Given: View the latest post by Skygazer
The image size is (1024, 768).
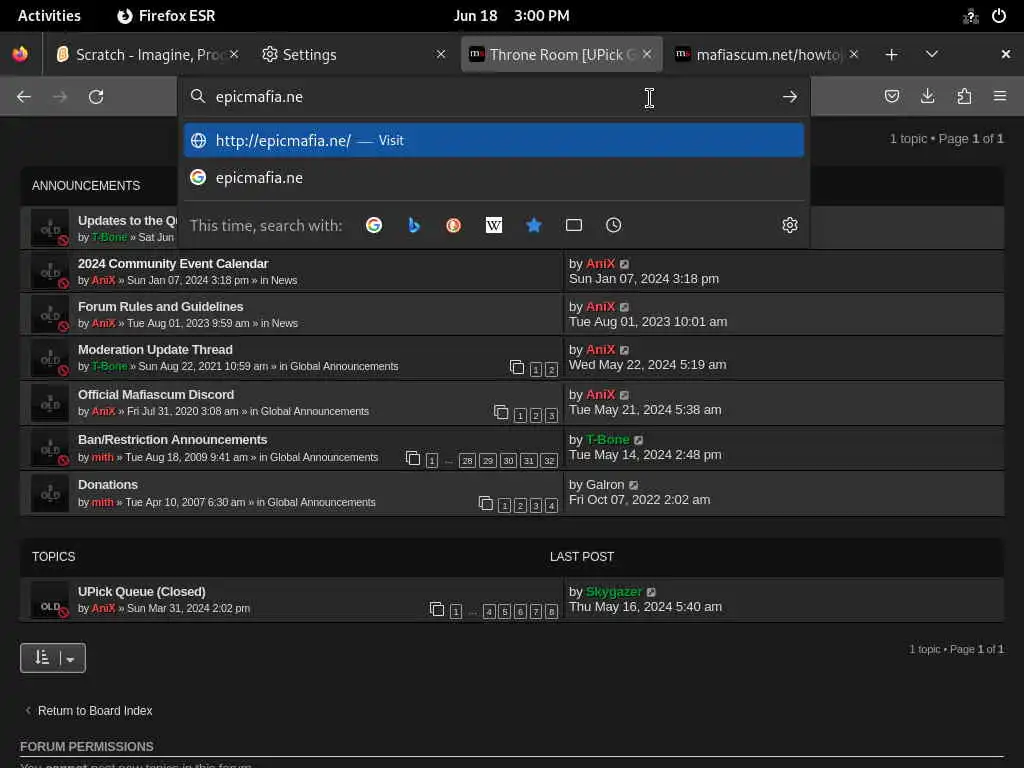Looking at the screenshot, I should pyautogui.click(x=651, y=592).
